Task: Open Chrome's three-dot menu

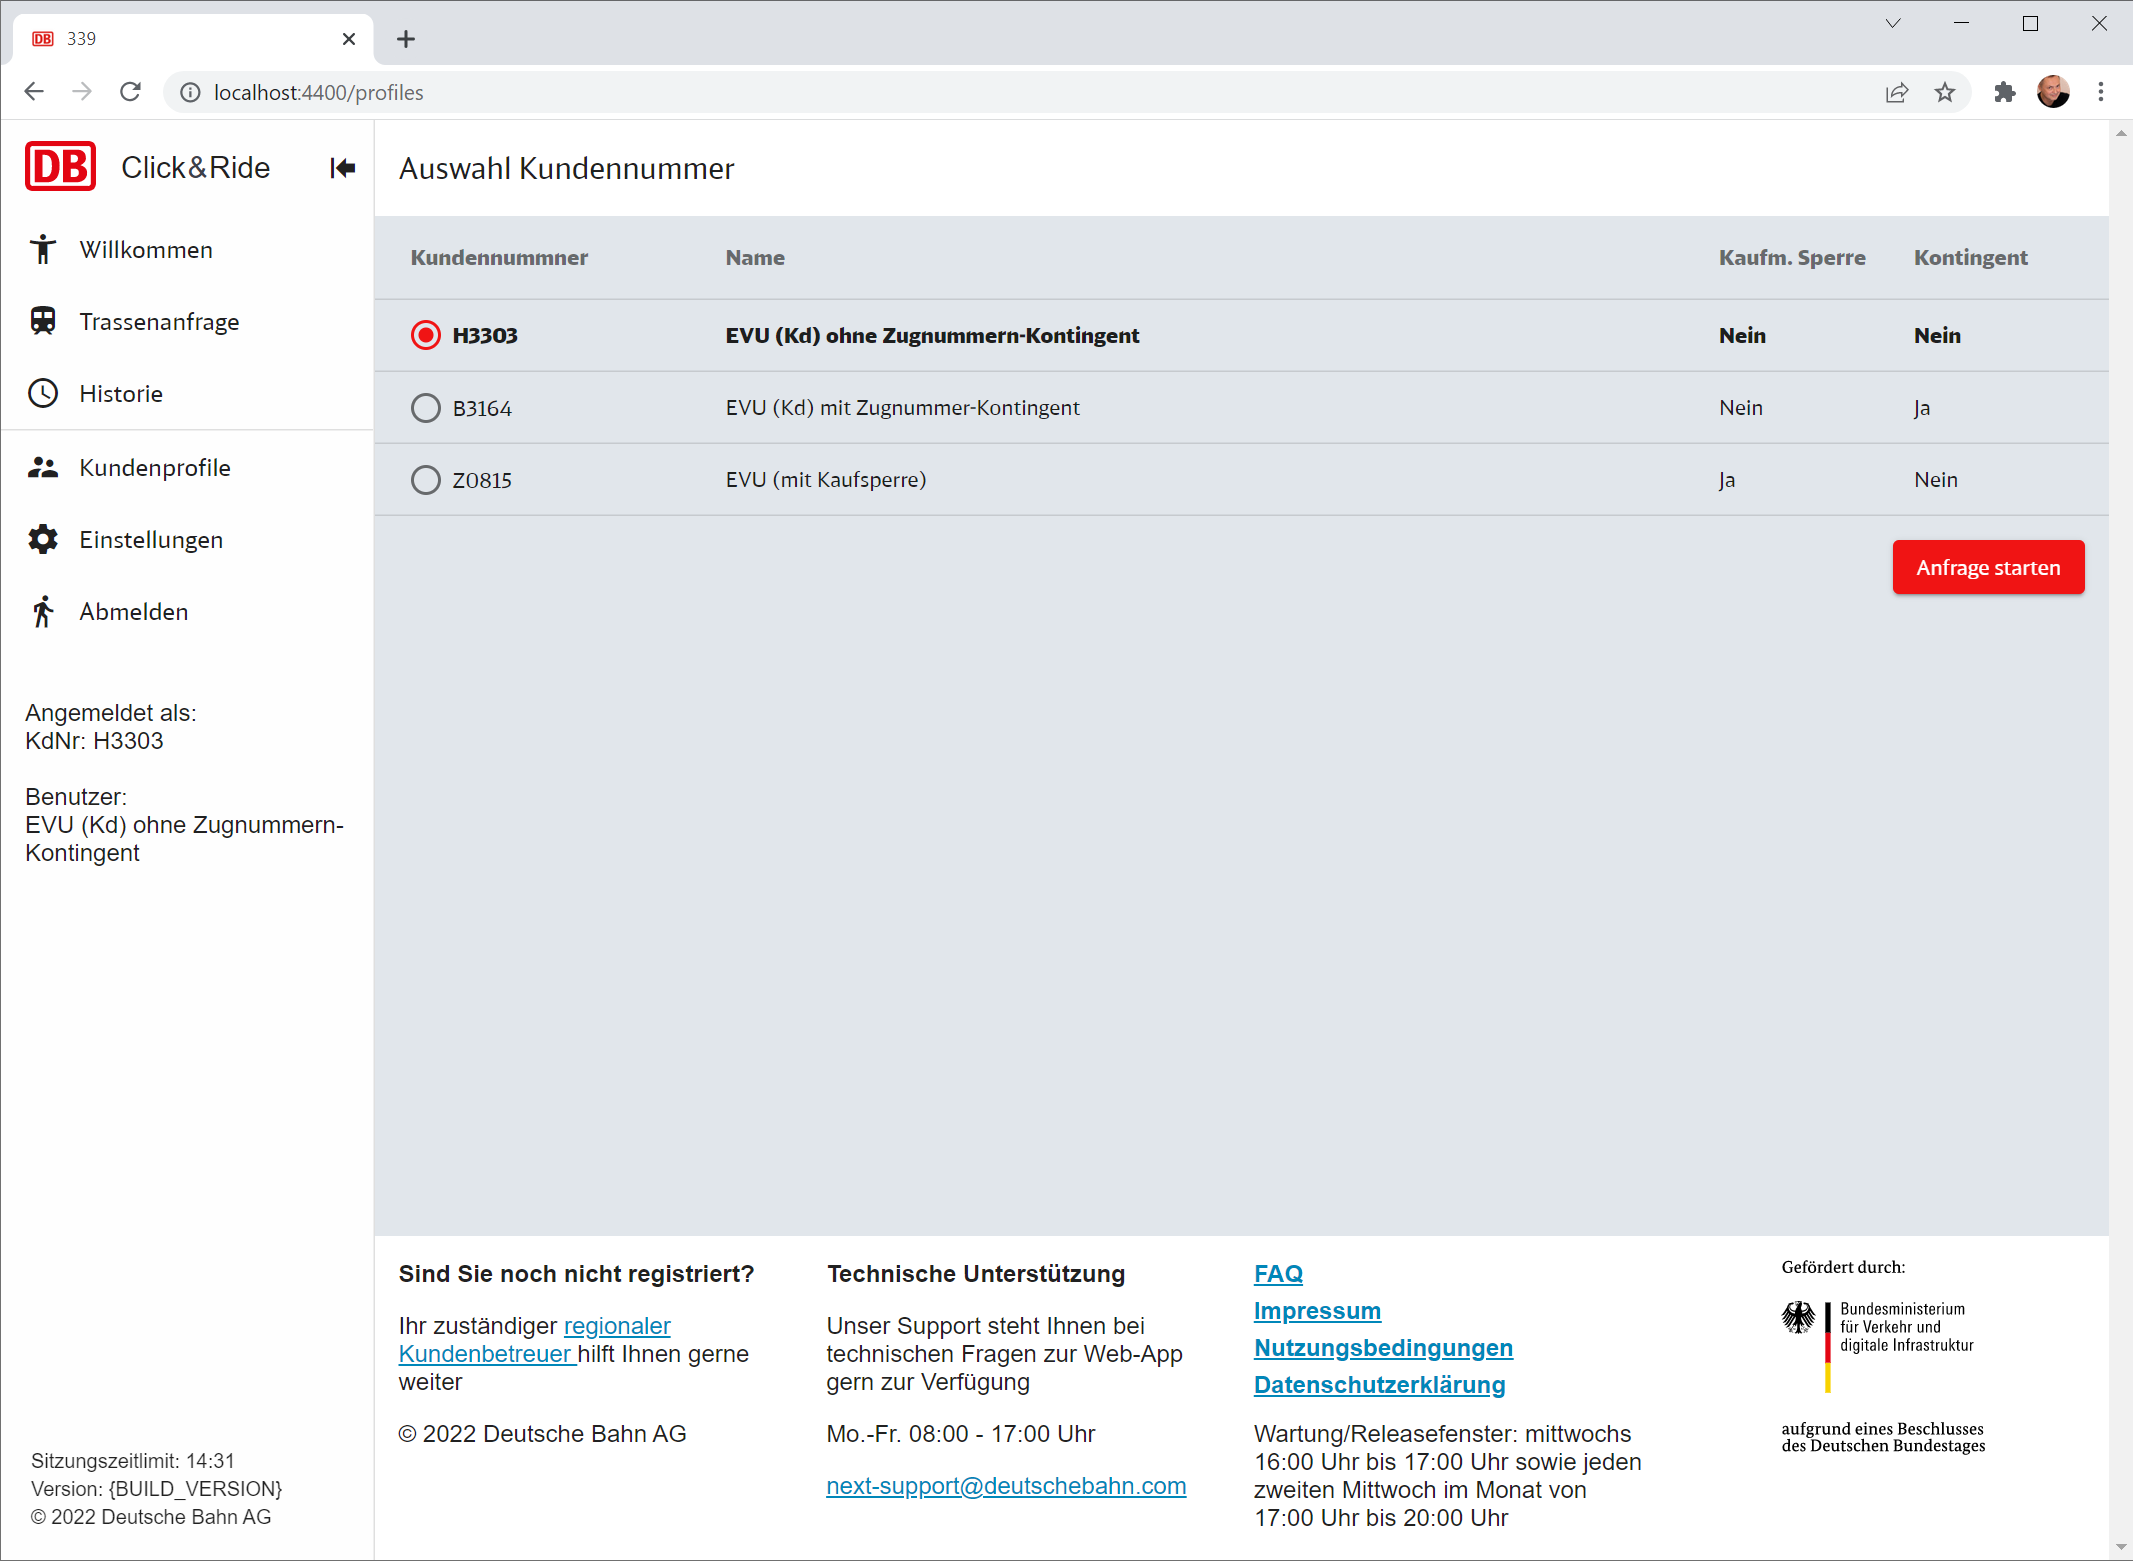Action: click(2101, 92)
